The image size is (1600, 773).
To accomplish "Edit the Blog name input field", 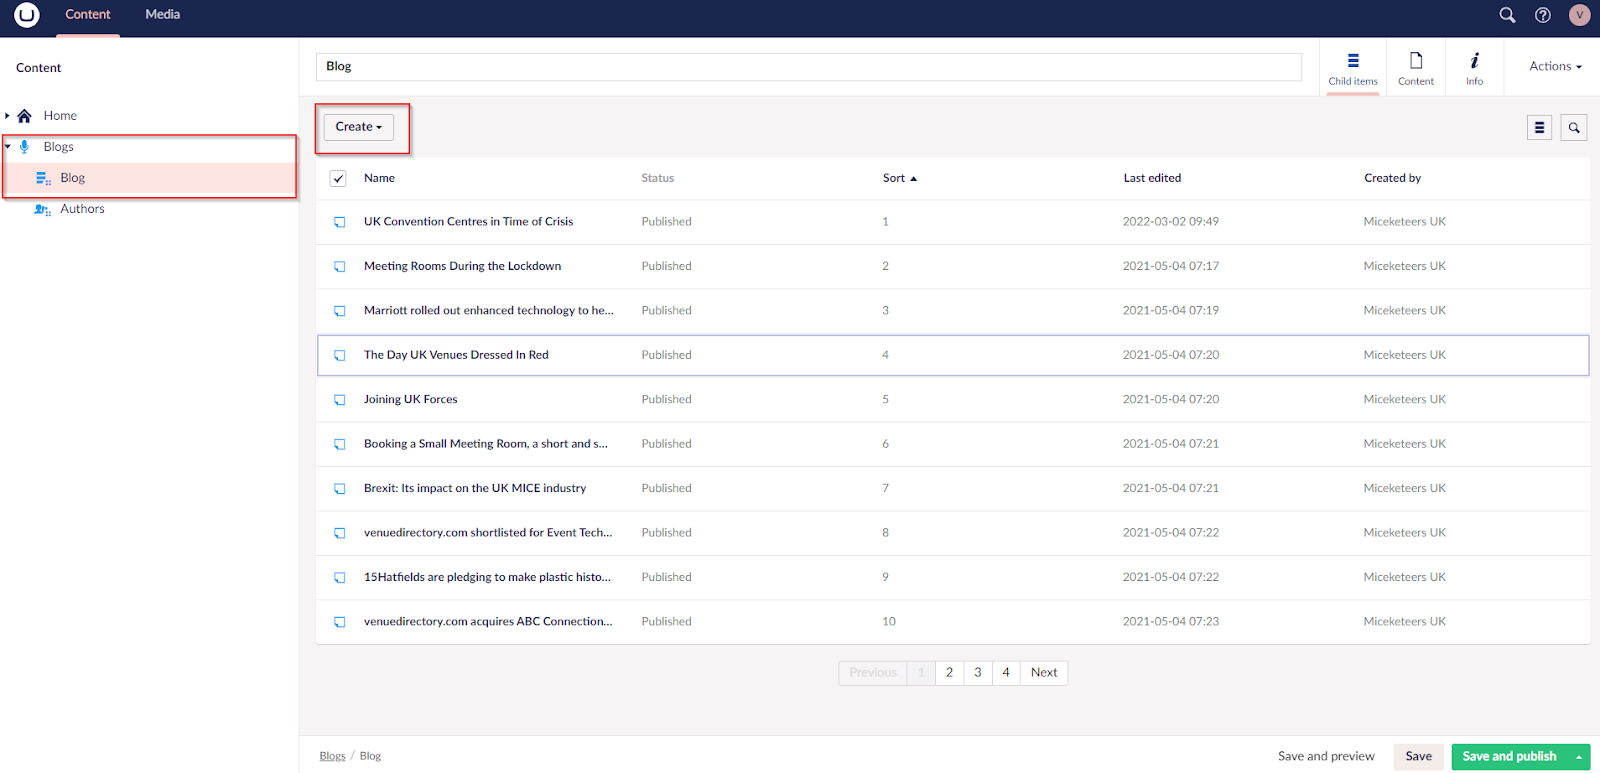I will click(809, 67).
